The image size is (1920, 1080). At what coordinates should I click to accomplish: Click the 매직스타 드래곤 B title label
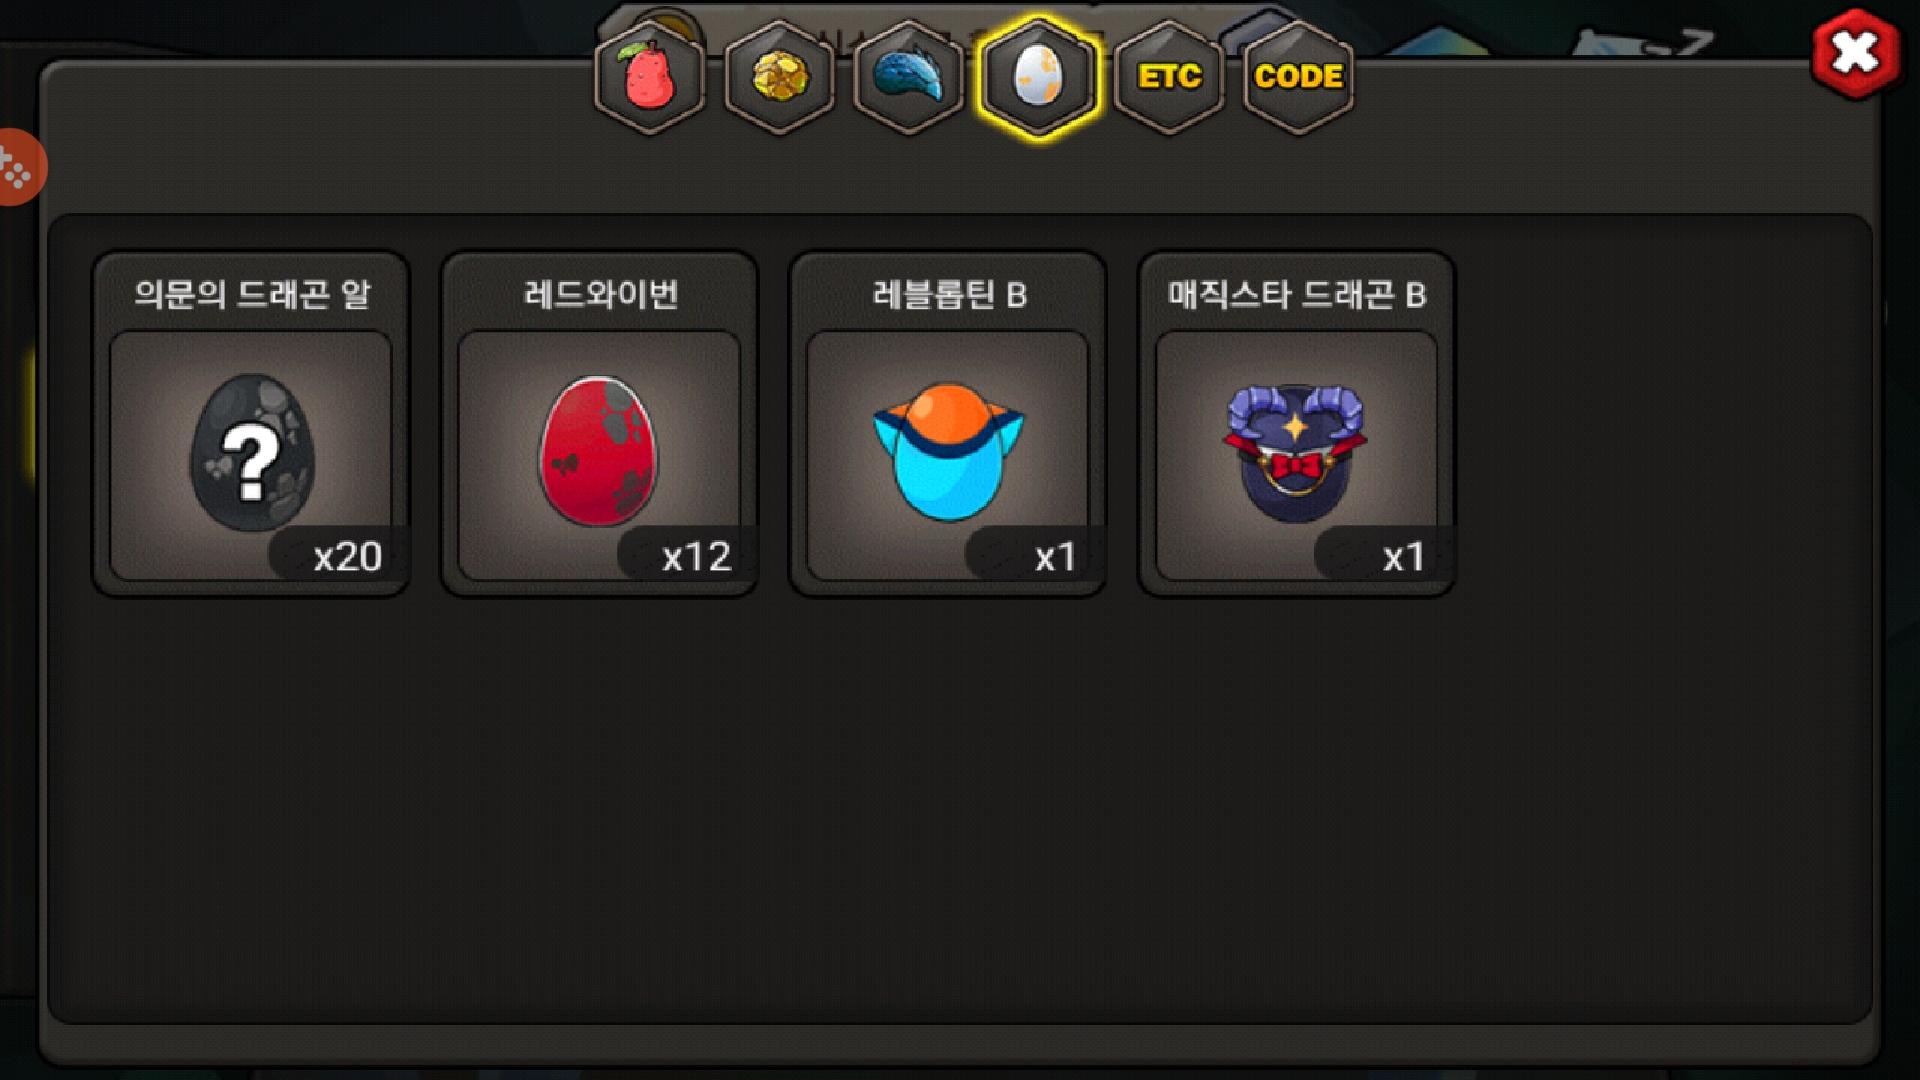1297,294
